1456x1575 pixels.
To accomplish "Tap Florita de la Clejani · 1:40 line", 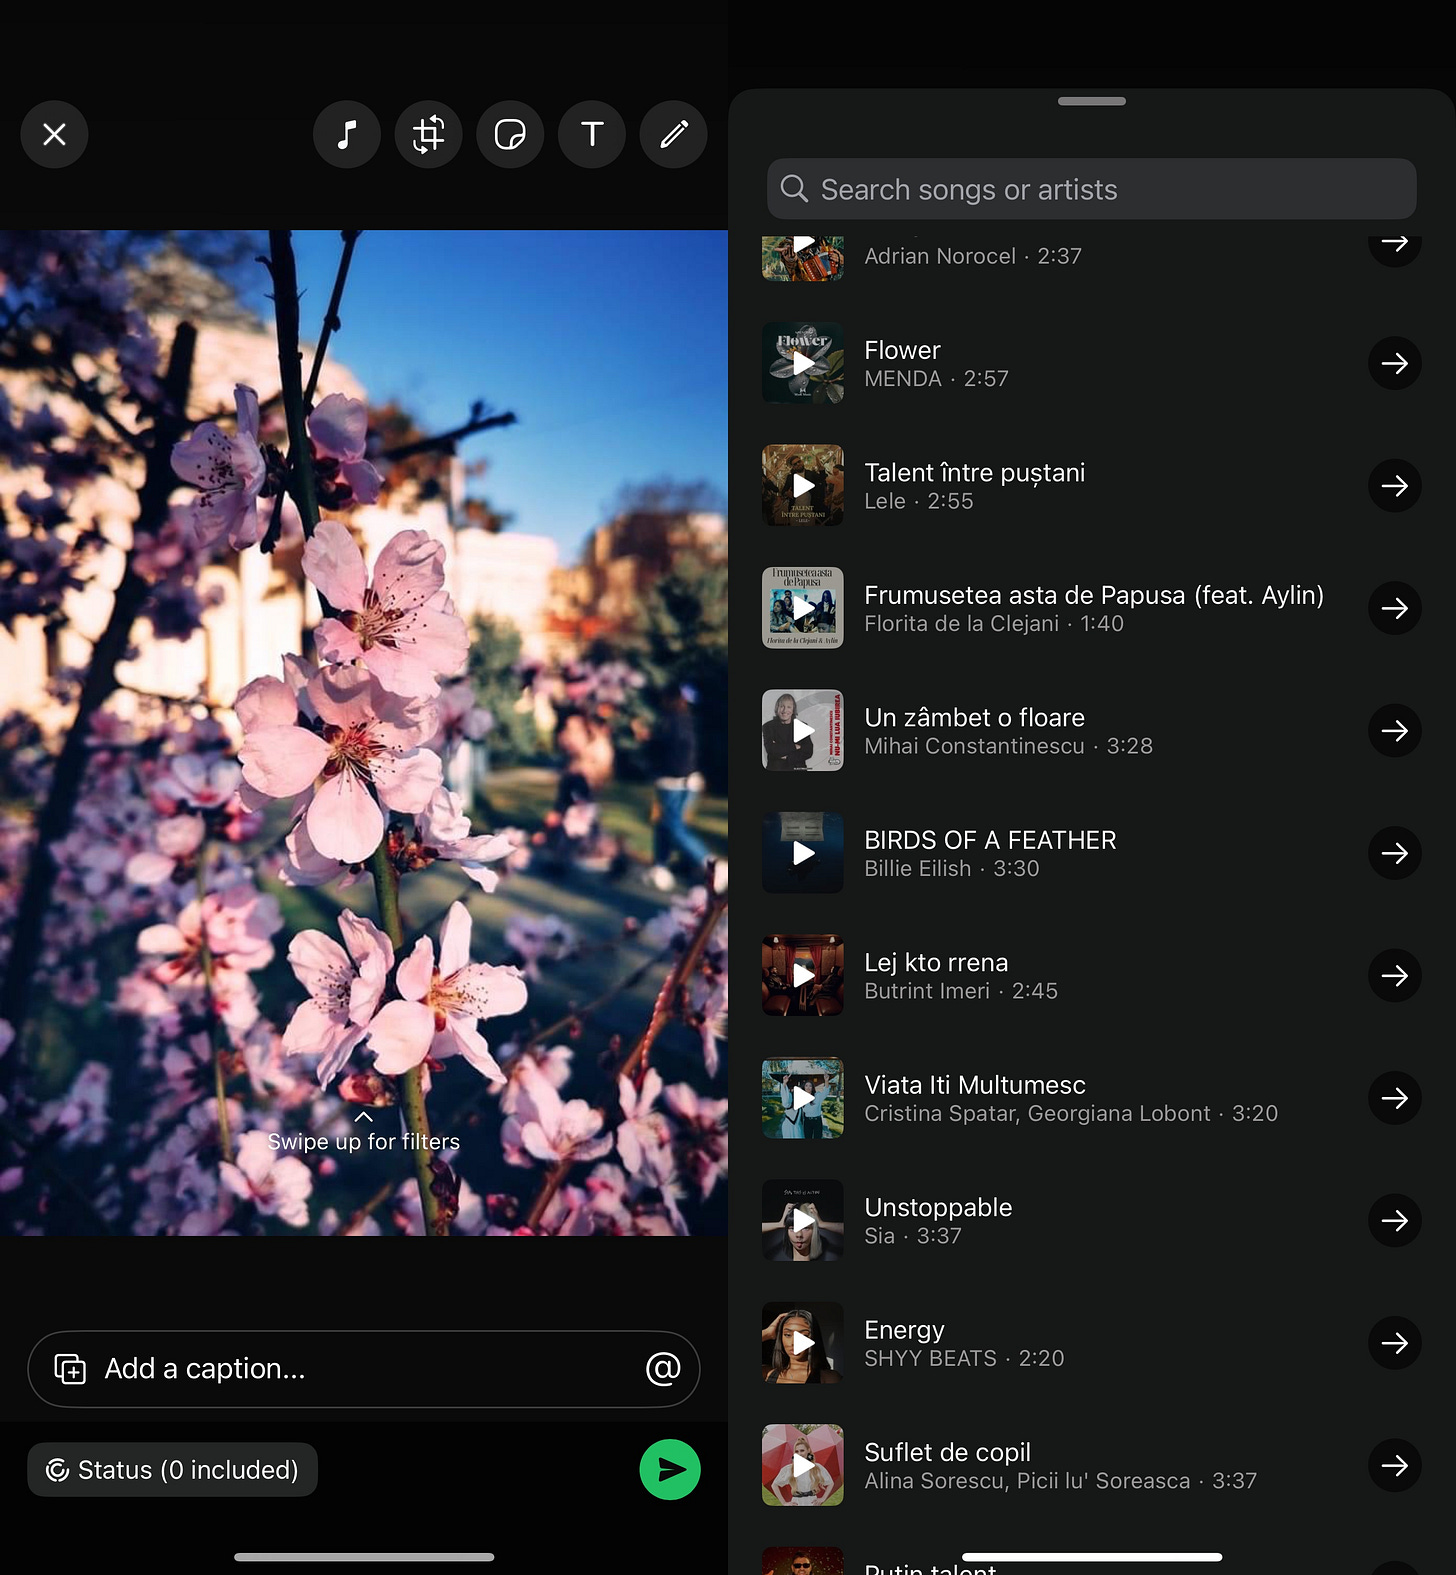I will [993, 623].
